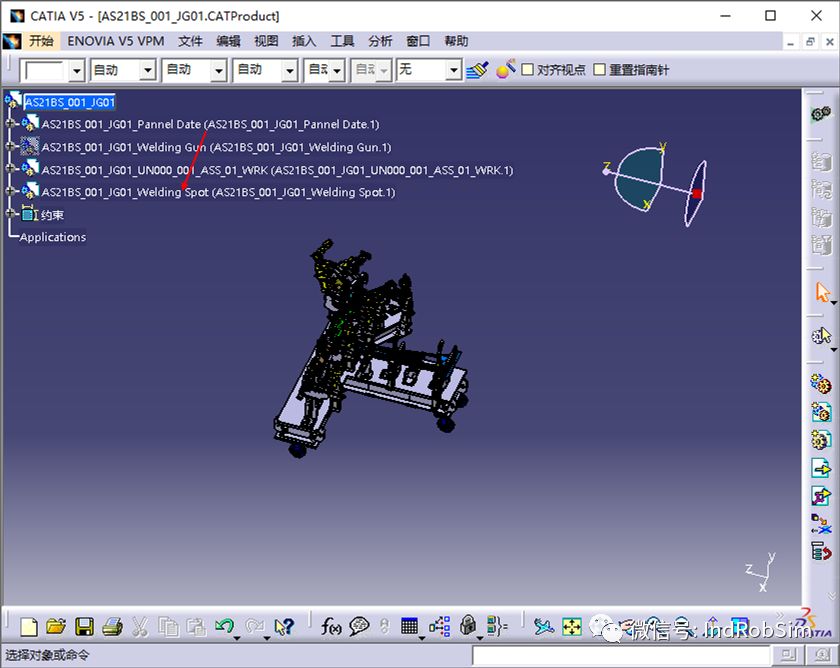Click the paintbrush painter icon in graphic properties toolbar
The image size is (840, 668).
pyautogui.click(x=477, y=70)
